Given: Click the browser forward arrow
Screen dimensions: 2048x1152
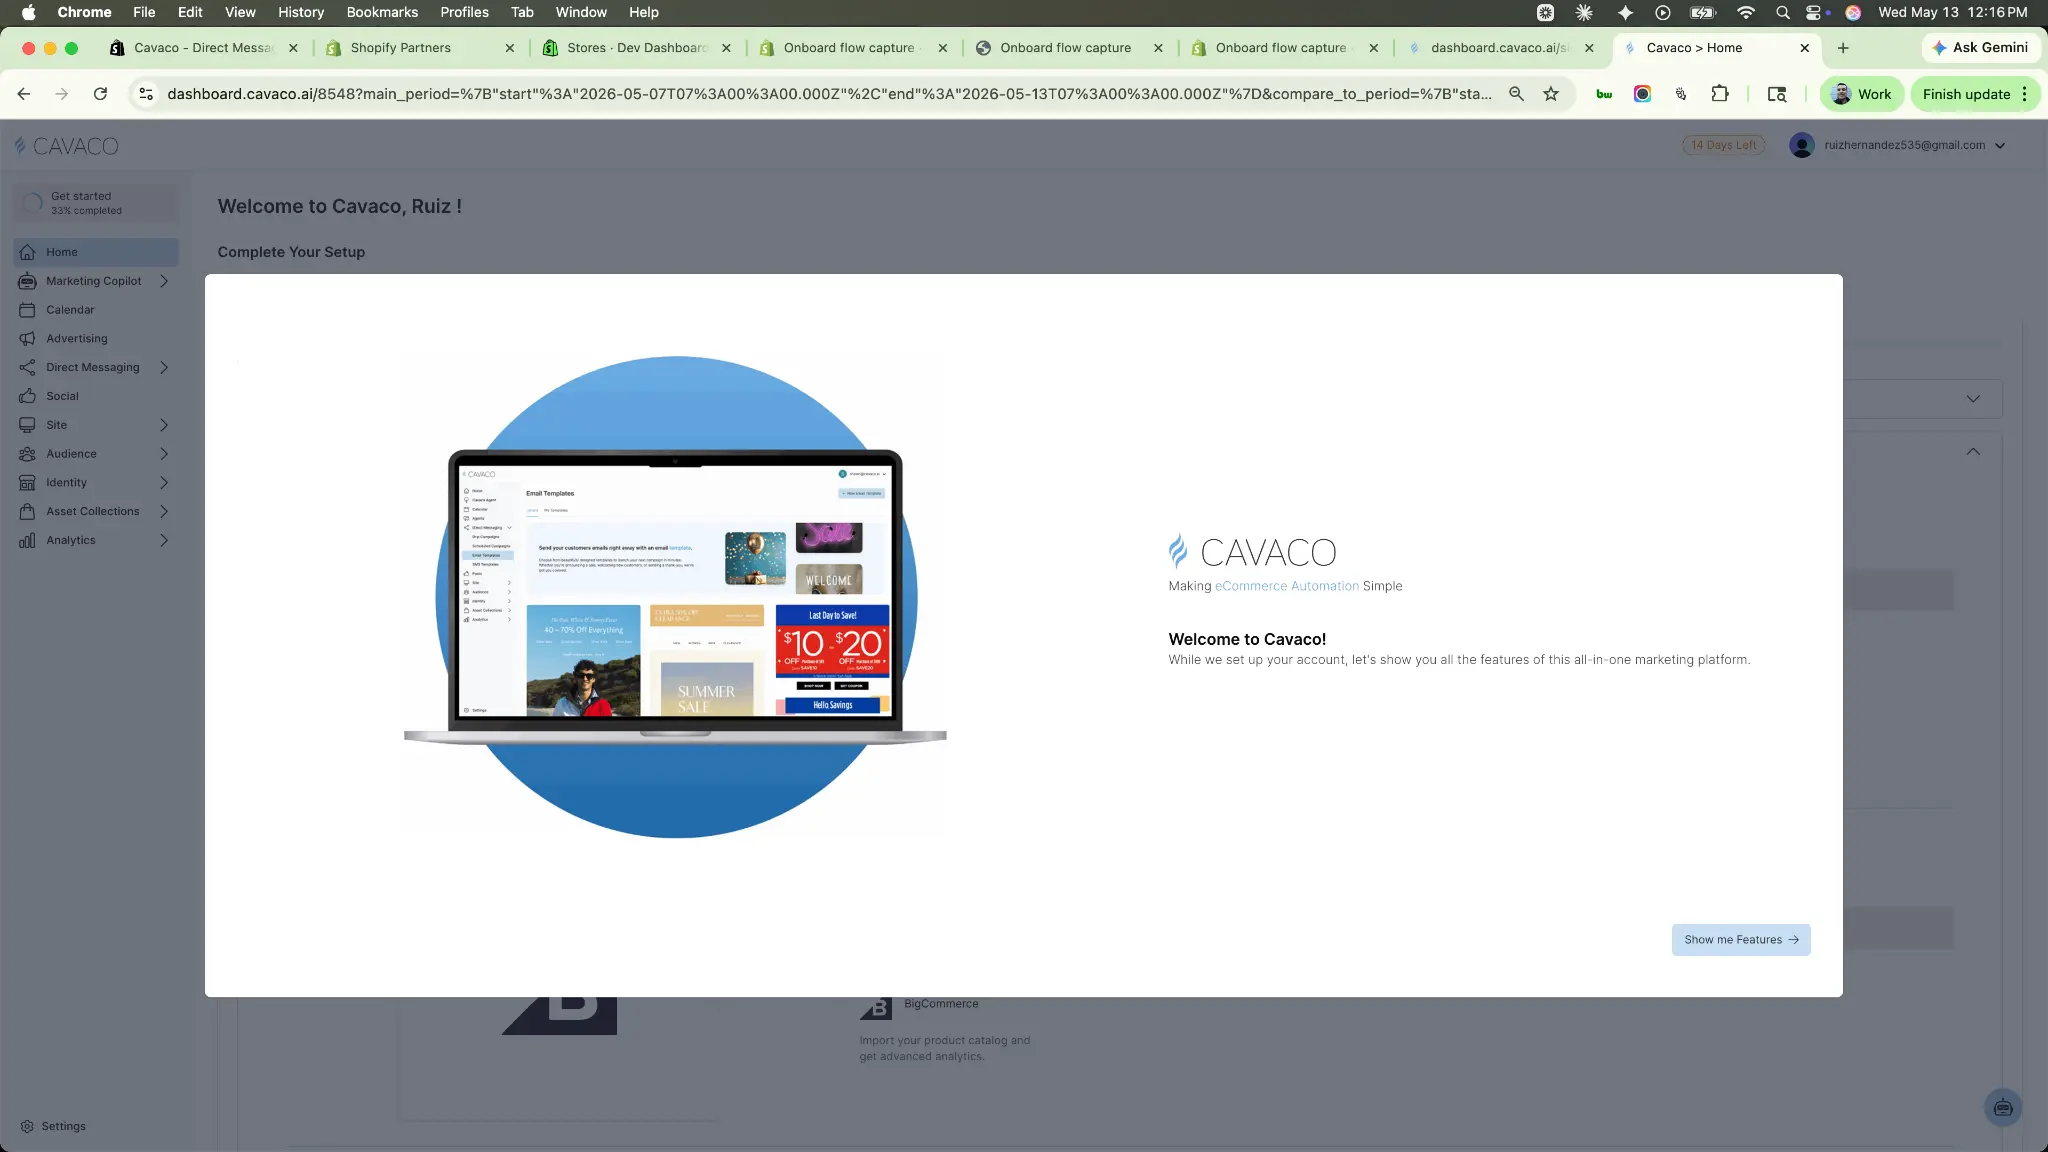Looking at the screenshot, I should coord(62,94).
